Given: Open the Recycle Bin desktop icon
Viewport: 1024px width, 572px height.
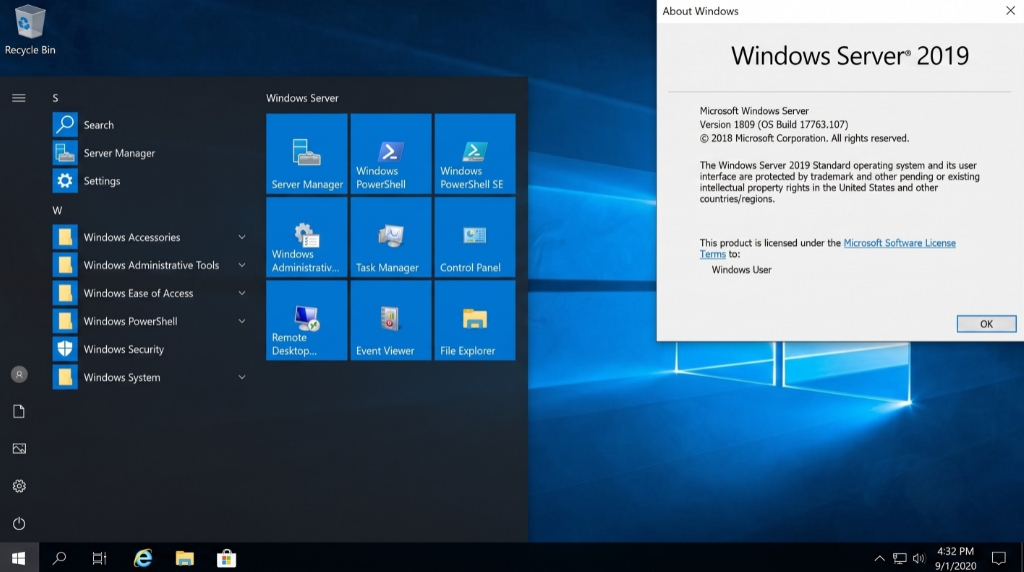Looking at the screenshot, I should [29, 30].
